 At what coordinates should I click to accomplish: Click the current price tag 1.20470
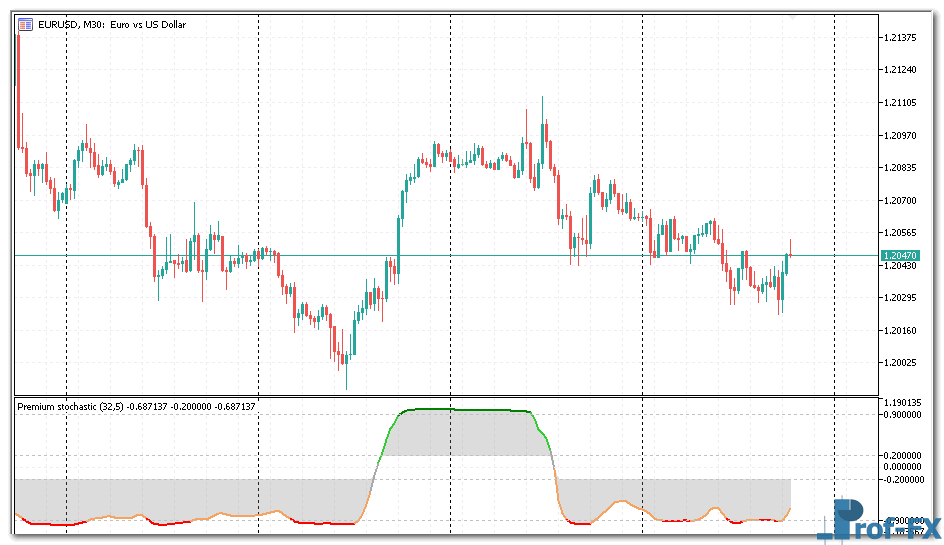[900, 256]
